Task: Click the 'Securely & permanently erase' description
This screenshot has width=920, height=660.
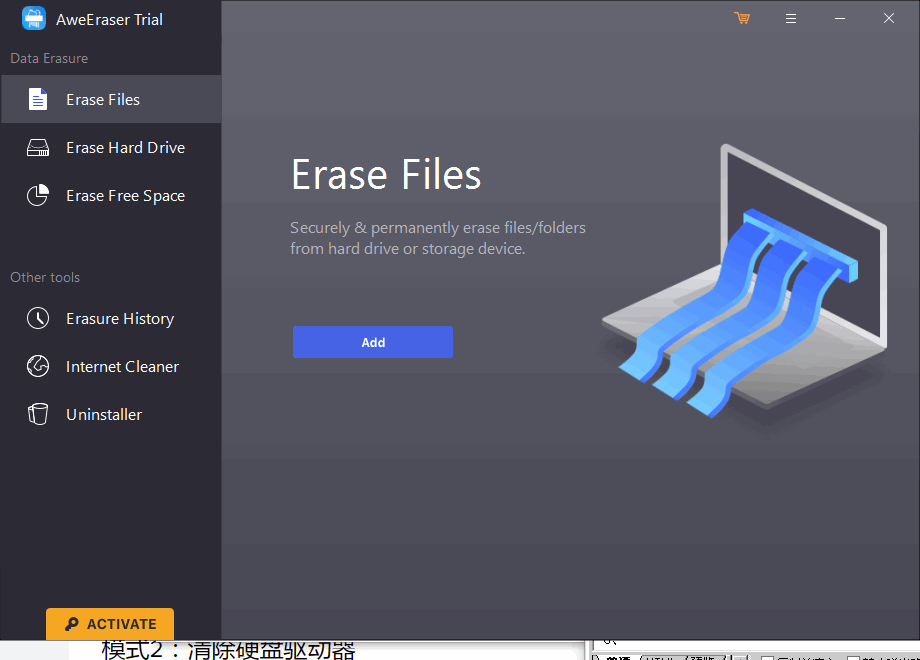Action: pyautogui.click(x=438, y=238)
